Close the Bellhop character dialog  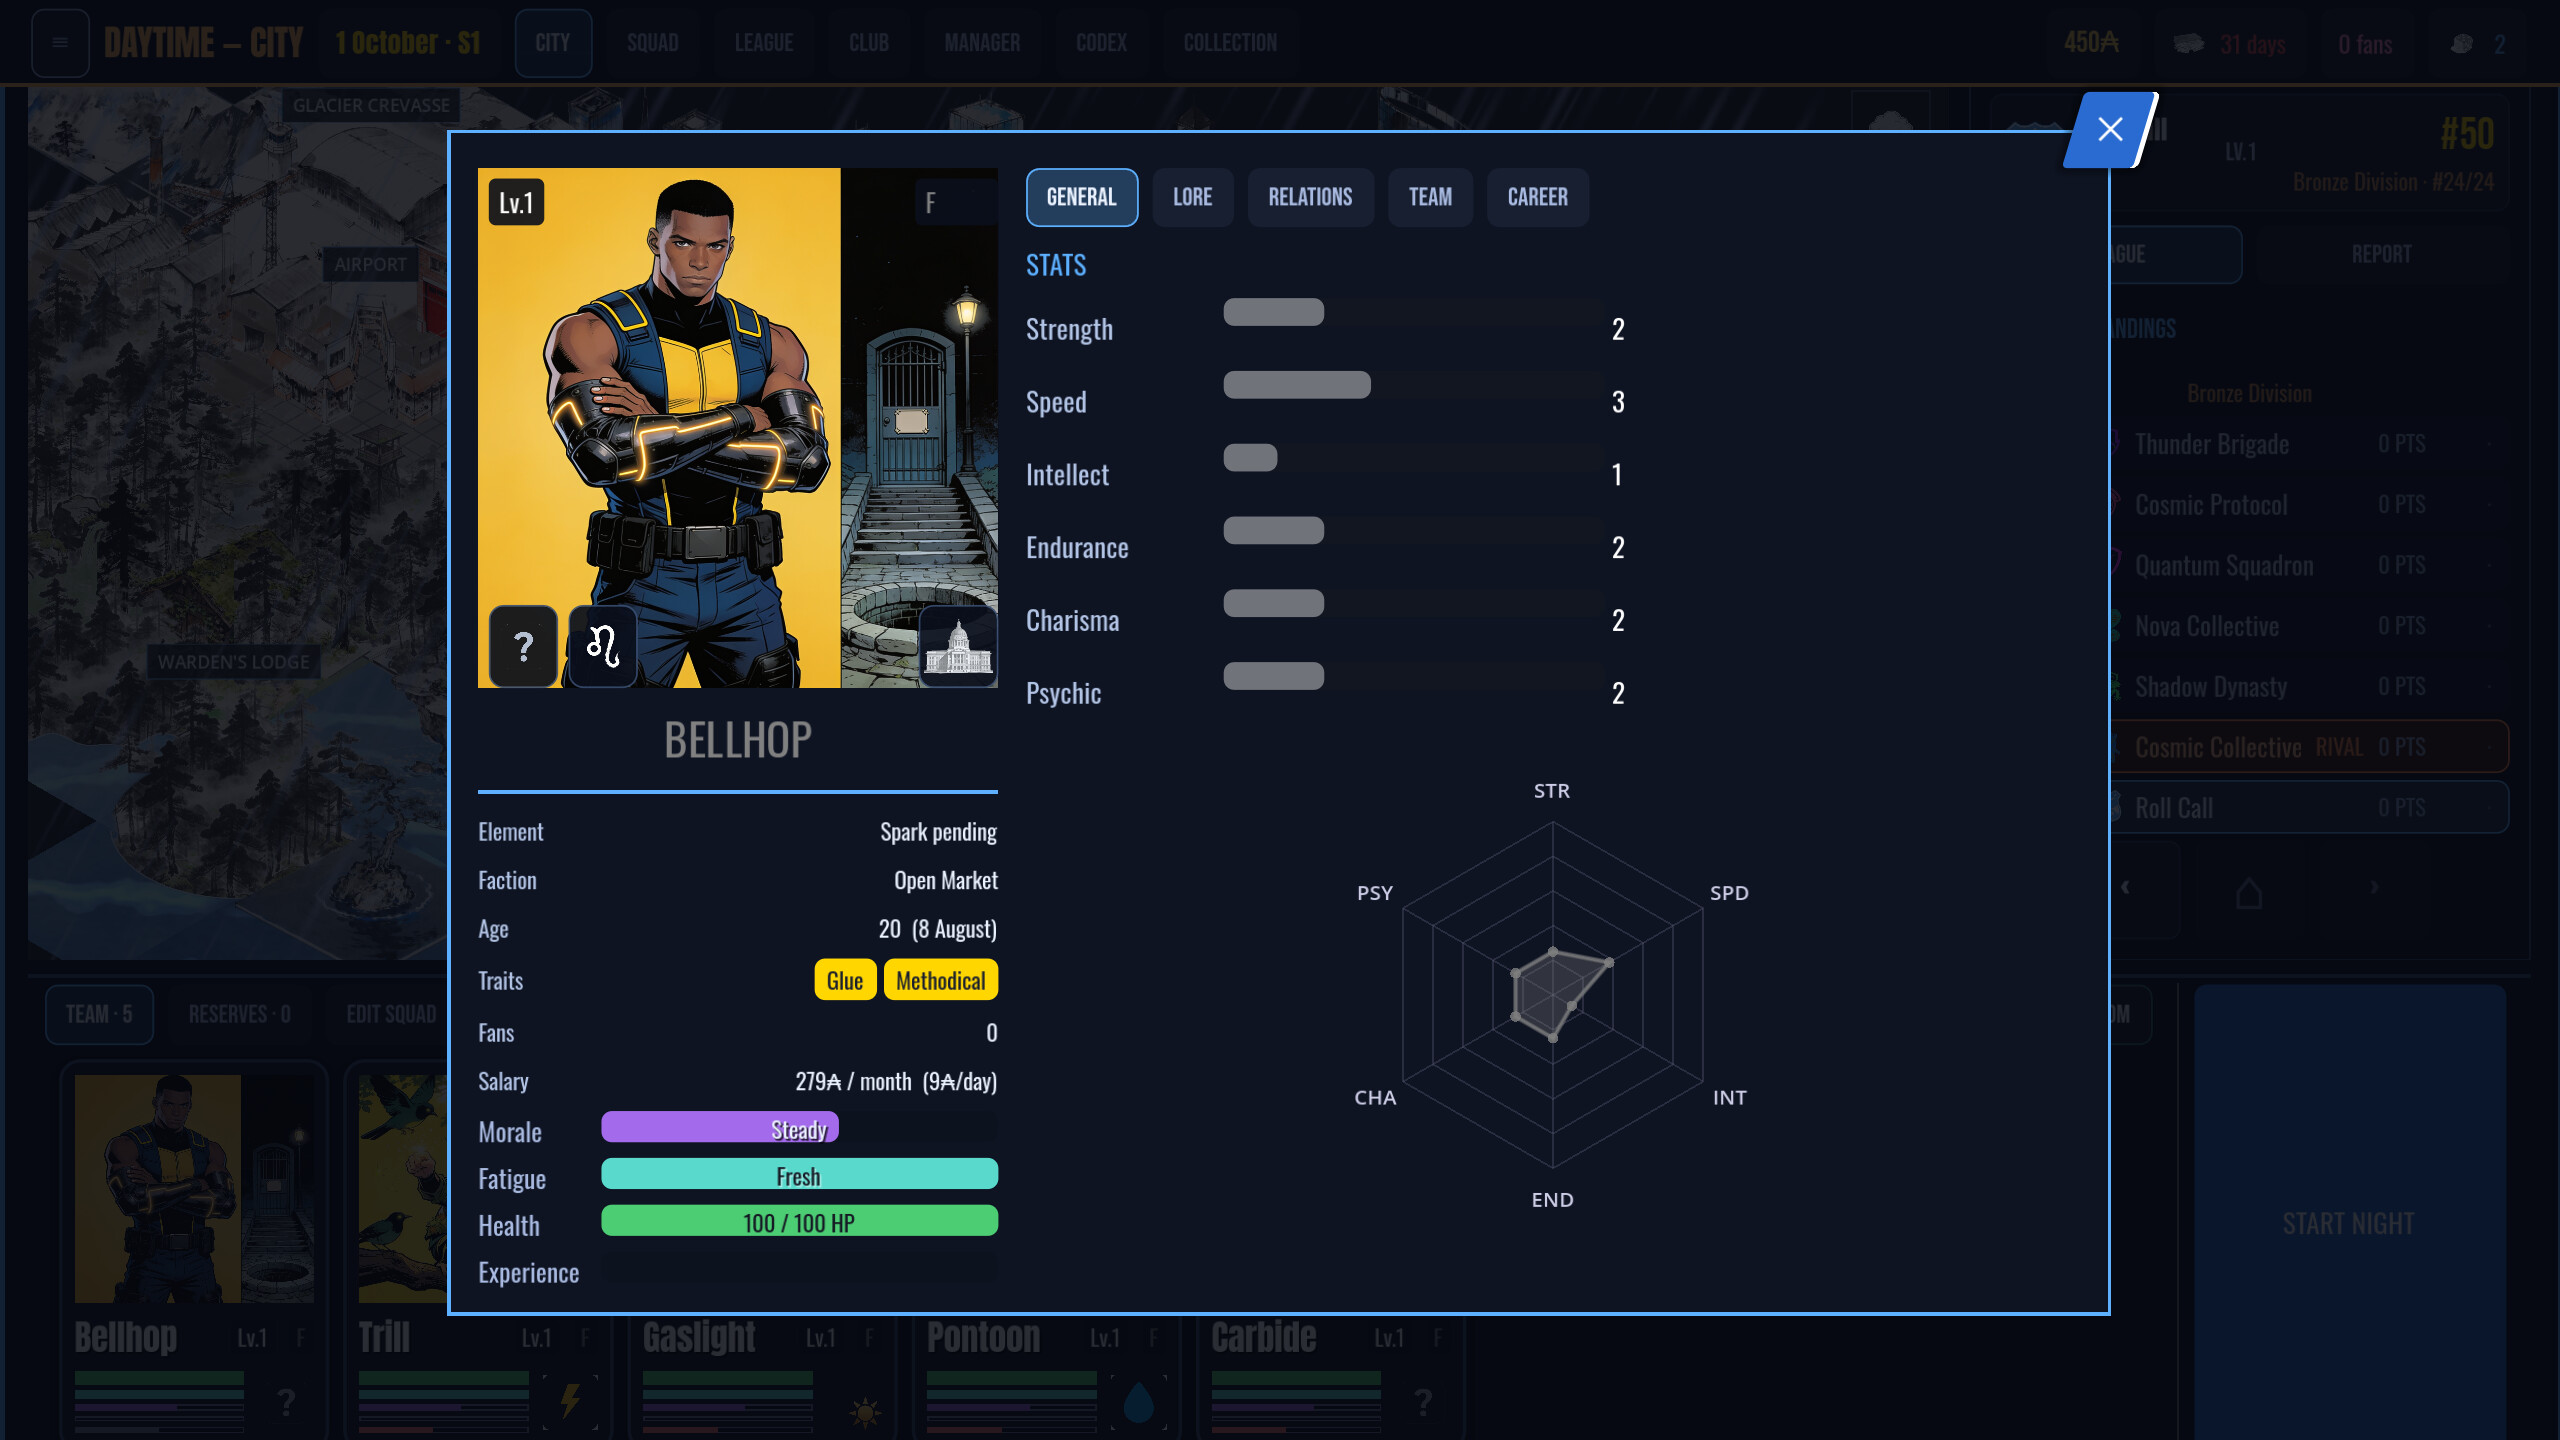[x=2110, y=129]
